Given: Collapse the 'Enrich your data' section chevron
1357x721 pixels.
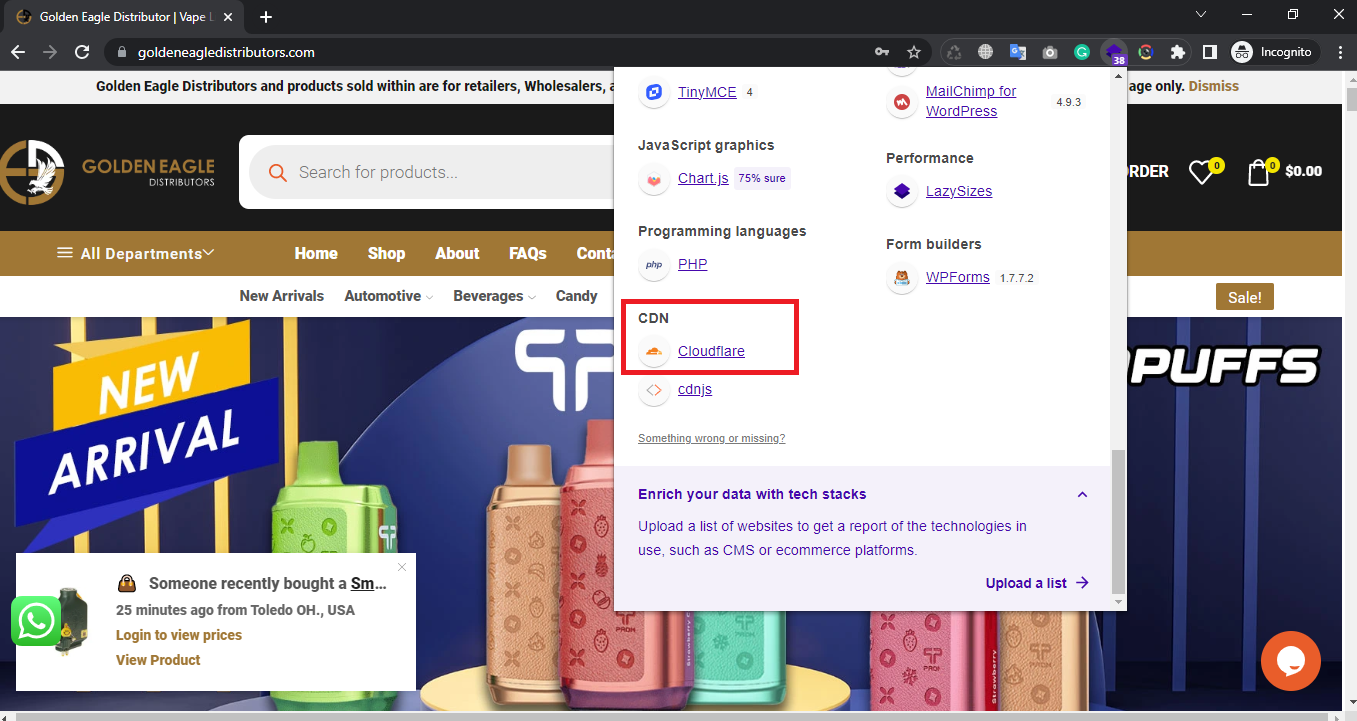Looking at the screenshot, I should (x=1082, y=494).
